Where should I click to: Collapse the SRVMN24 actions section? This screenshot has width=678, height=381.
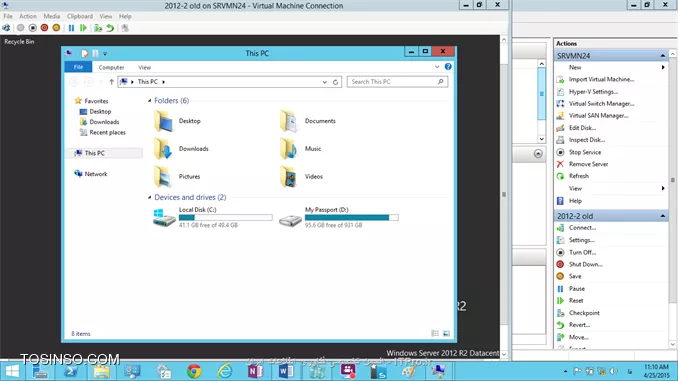tap(662, 56)
